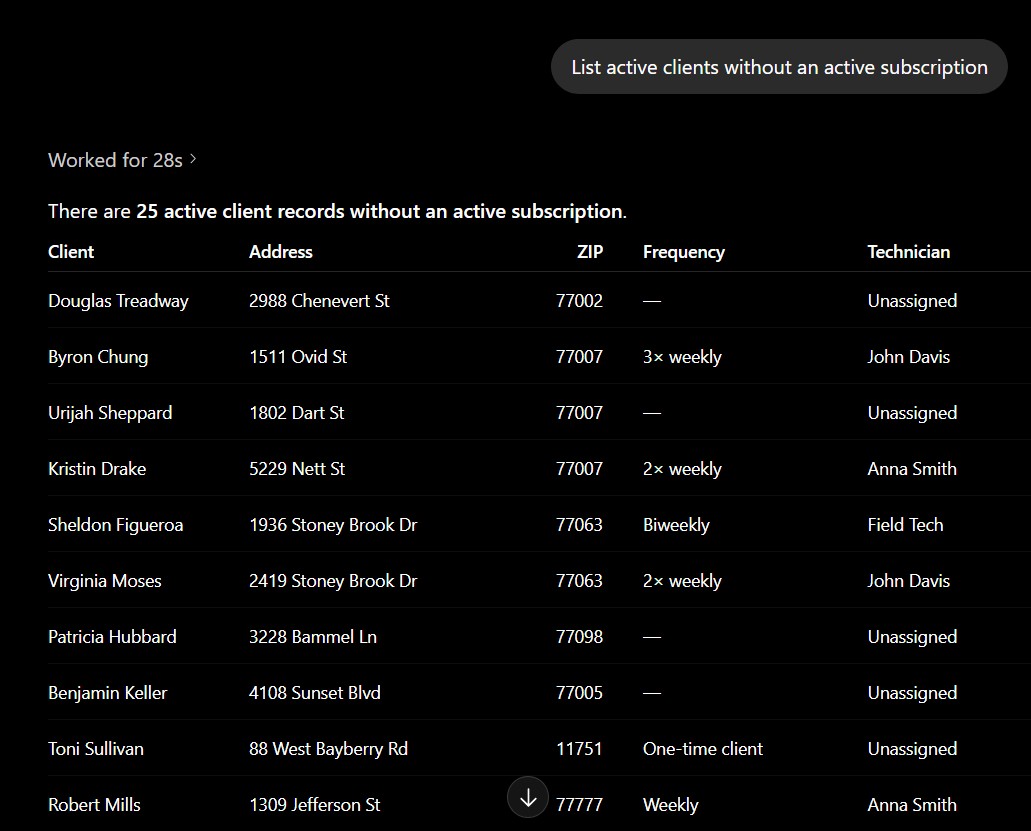Click address 3228 Bammel Ln

(x=313, y=636)
